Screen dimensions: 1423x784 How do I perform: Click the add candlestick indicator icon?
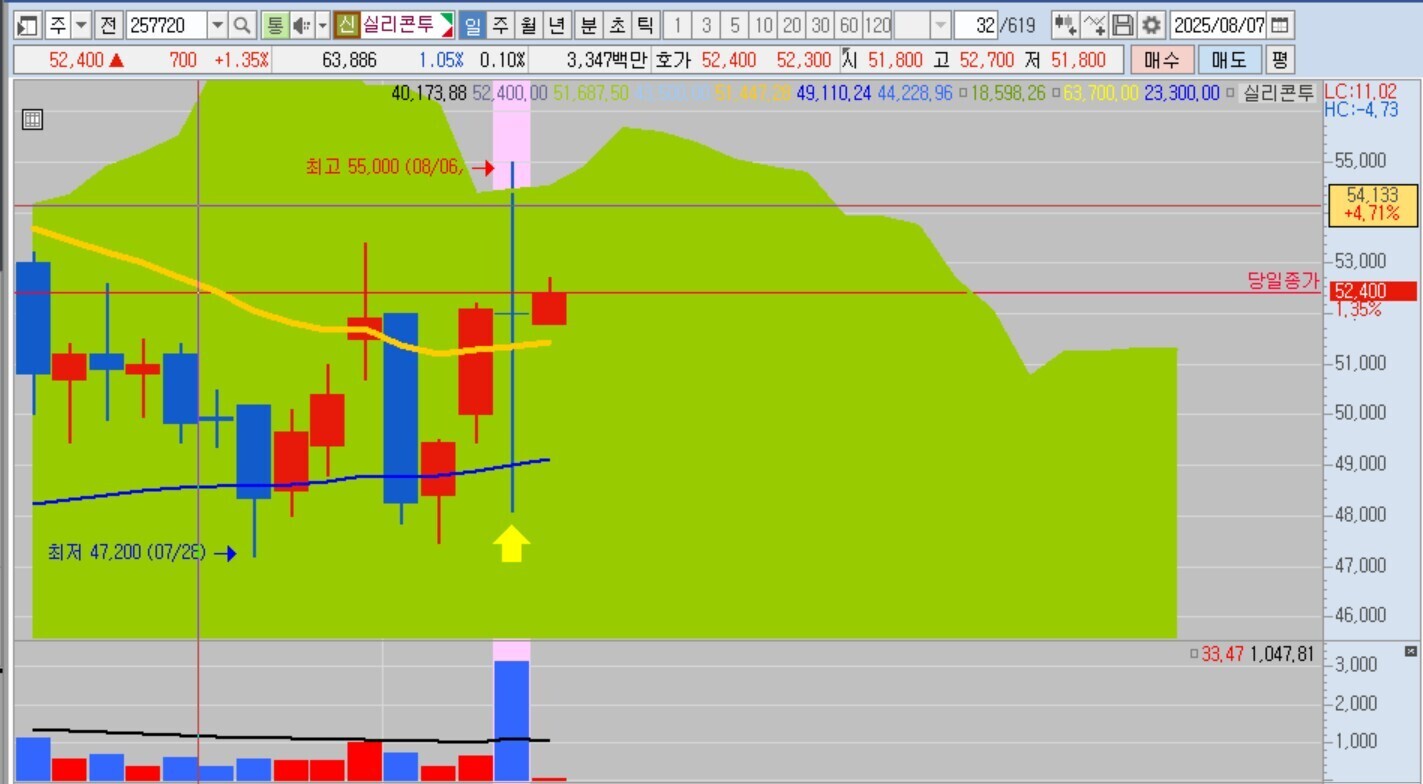(x=1065, y=25)
